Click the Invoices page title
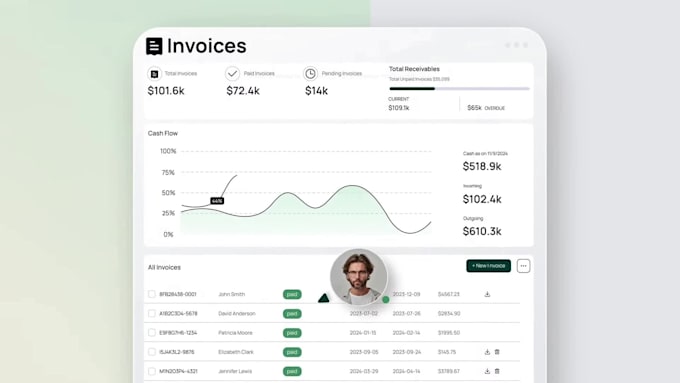This screenshot has width=680, height=383. pyautogui.click(x=206, y=46)
